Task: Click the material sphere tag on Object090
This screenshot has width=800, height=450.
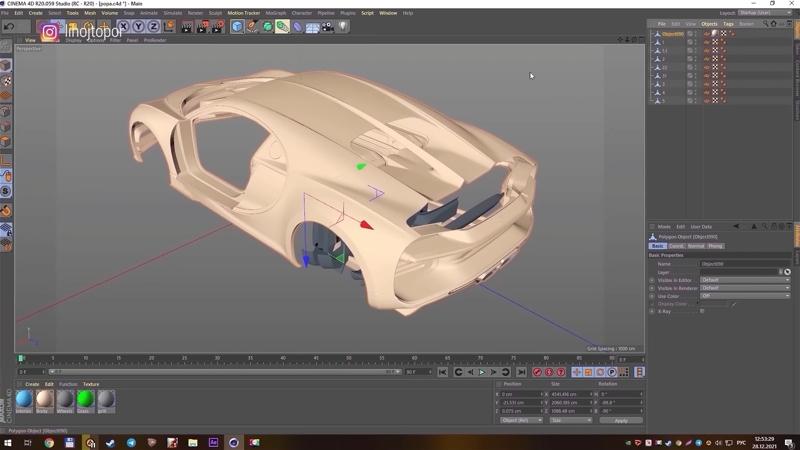Action: [715, 34]
